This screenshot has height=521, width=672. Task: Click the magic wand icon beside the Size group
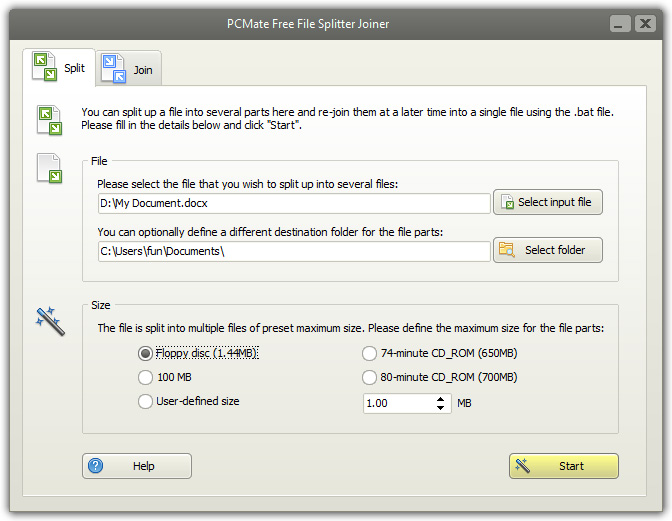pyautogui.click(x=50, y=321)
